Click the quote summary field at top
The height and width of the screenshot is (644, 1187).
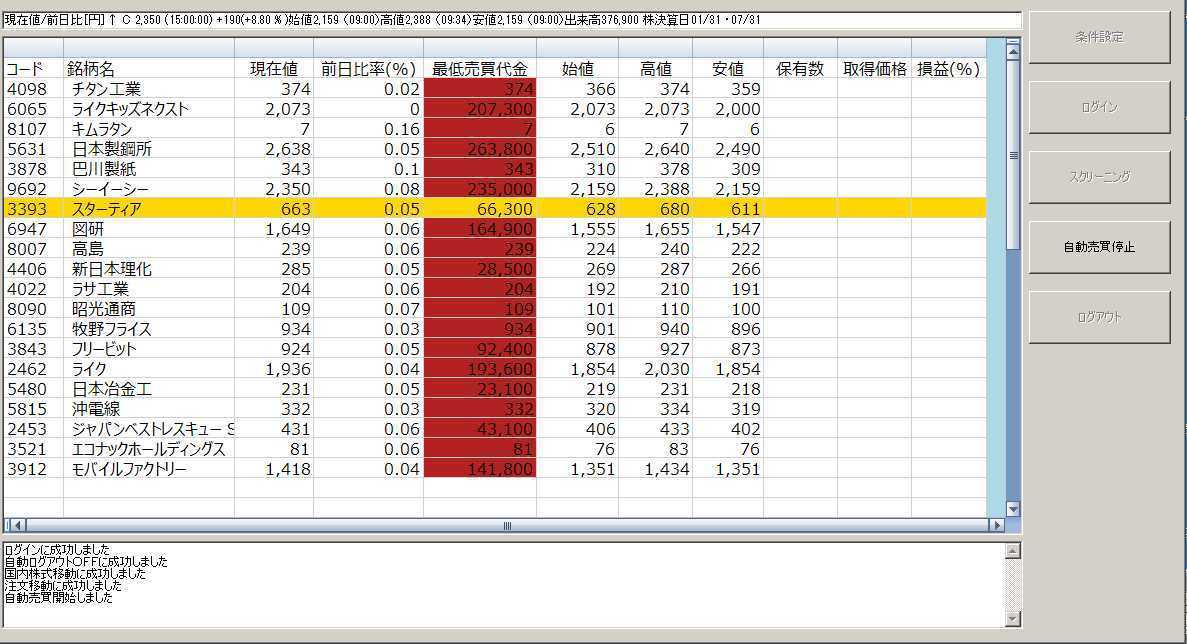click(512, 20)
